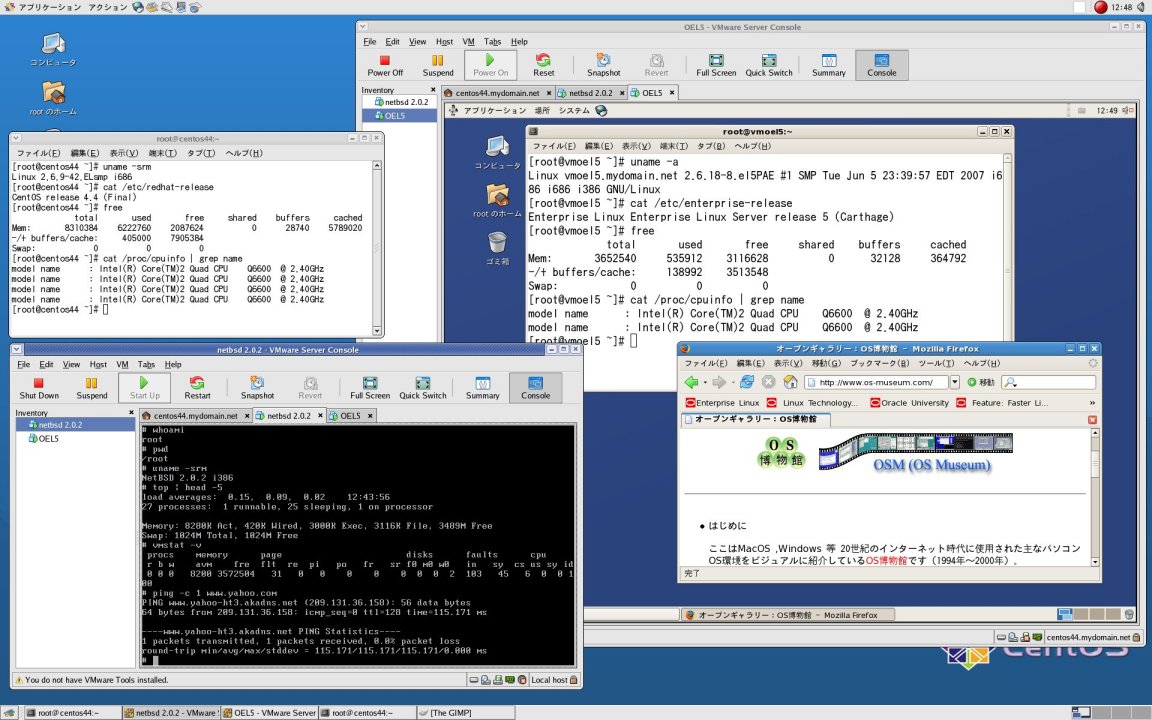
Task: Open guest Computer icon in OEL5 desktop
Action: coord(497,153)
